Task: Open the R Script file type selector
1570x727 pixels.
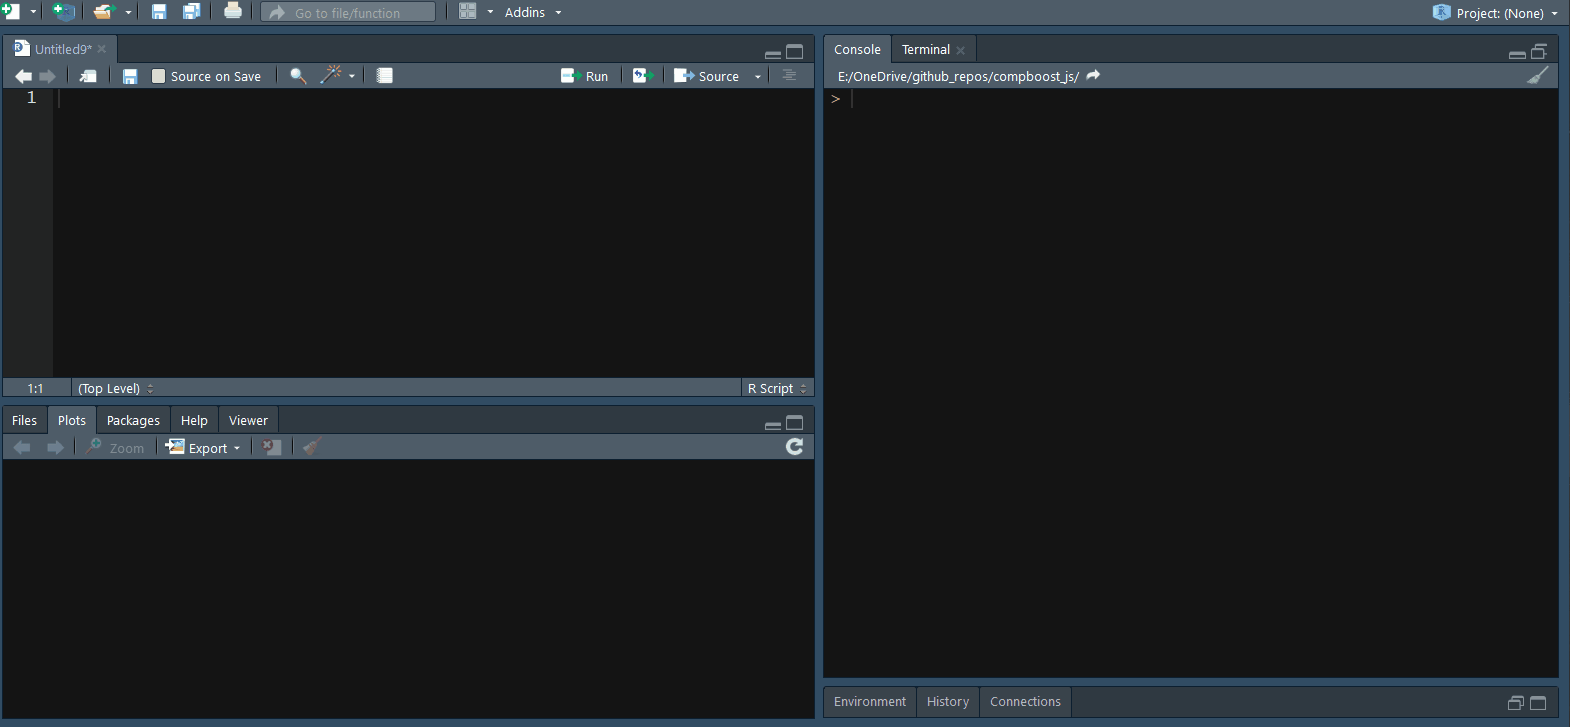Action: coord(777,388)
